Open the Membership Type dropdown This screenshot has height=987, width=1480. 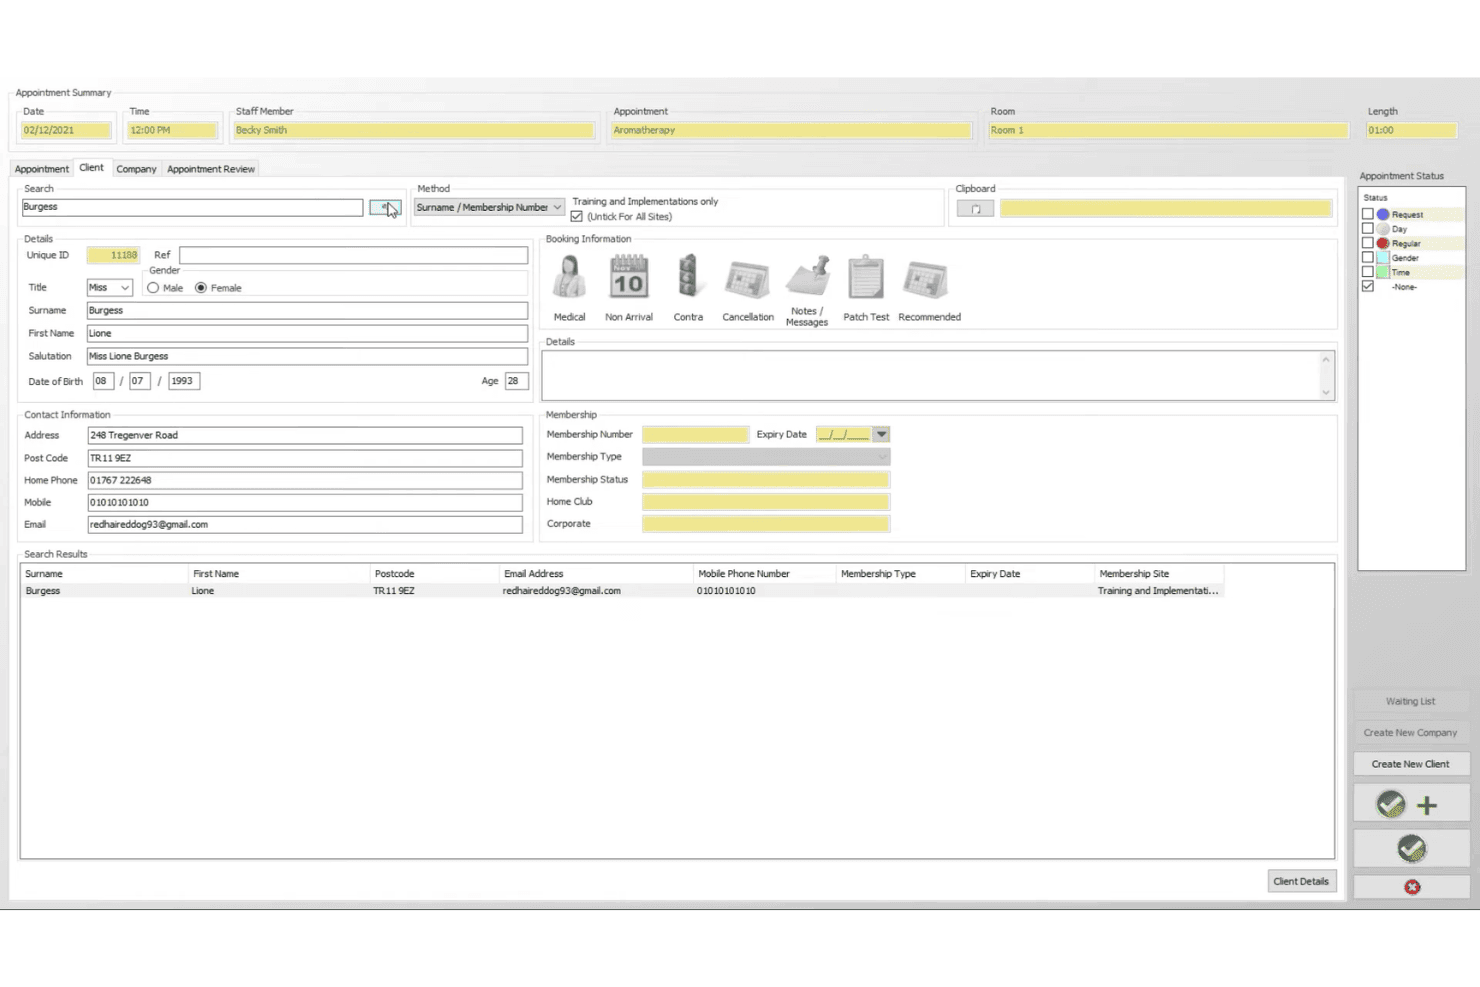point(766,457)
